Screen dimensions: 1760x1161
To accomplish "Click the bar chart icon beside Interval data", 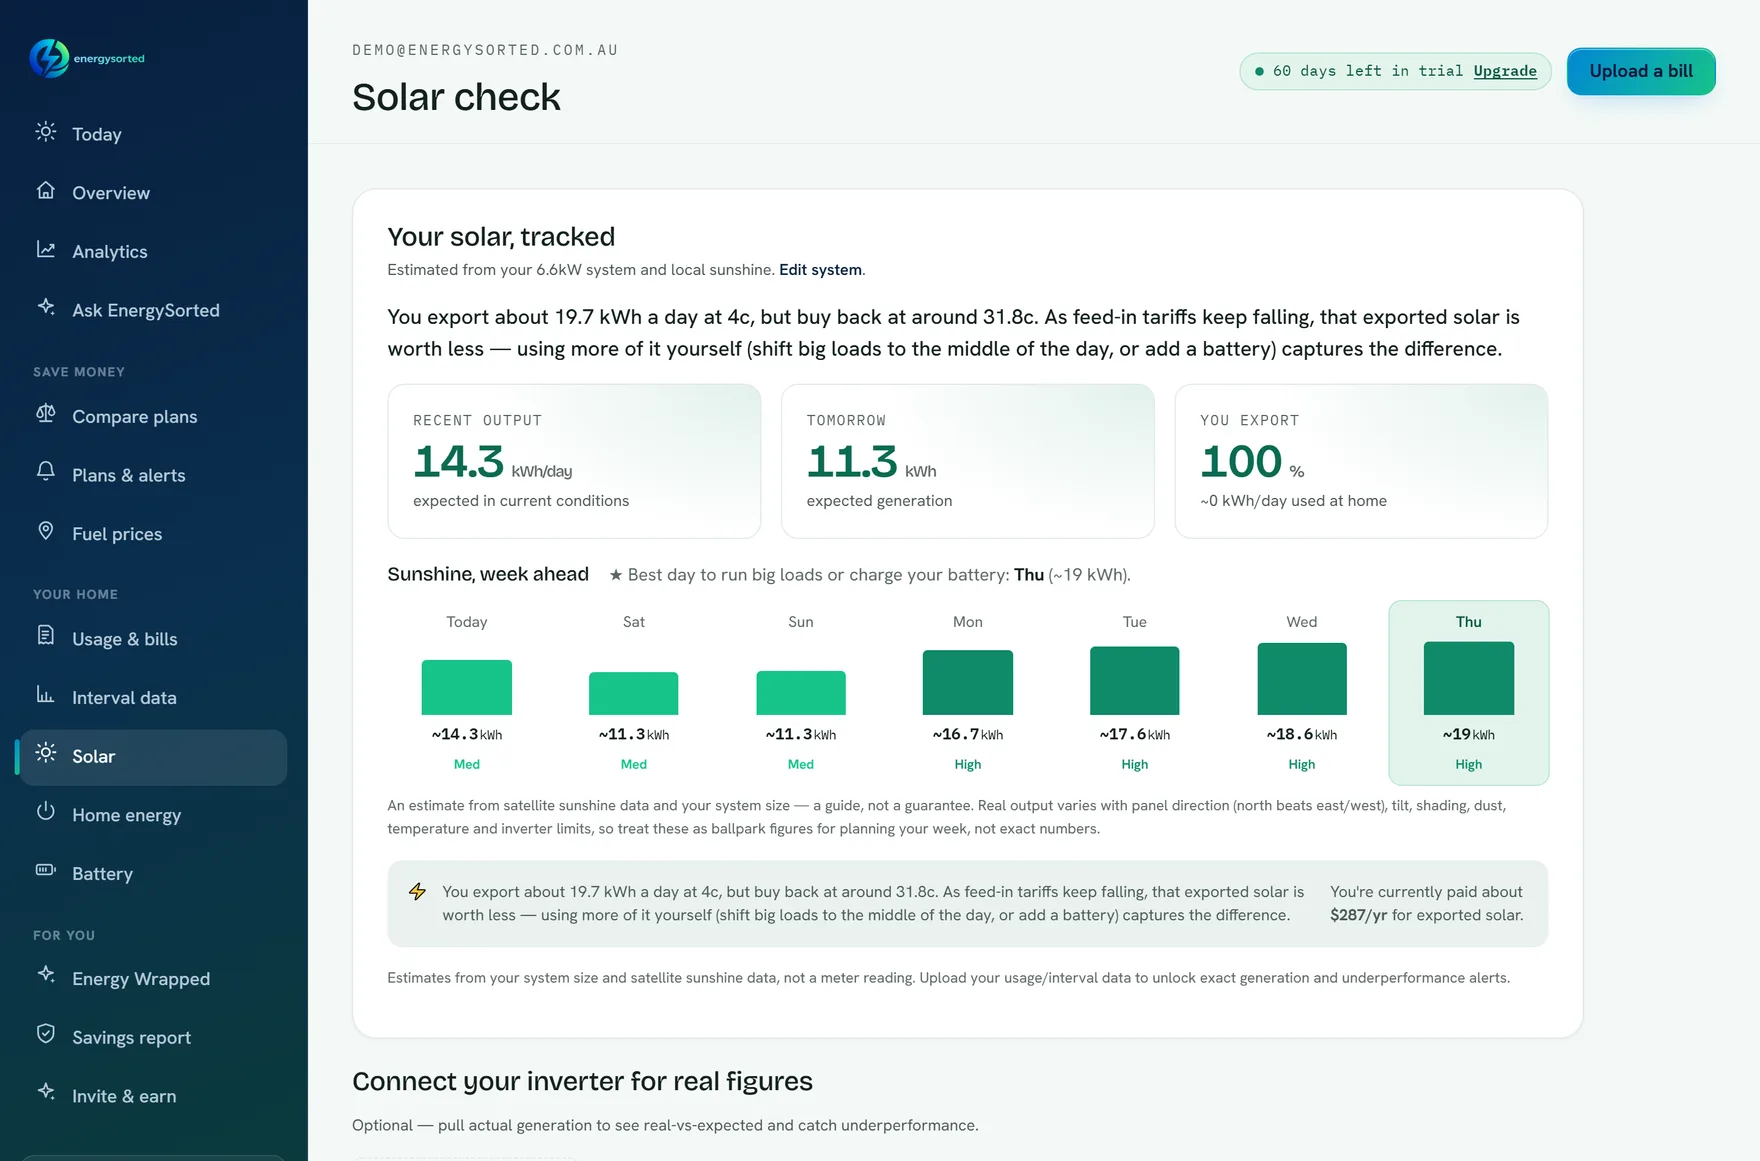I will coord(46,694).
